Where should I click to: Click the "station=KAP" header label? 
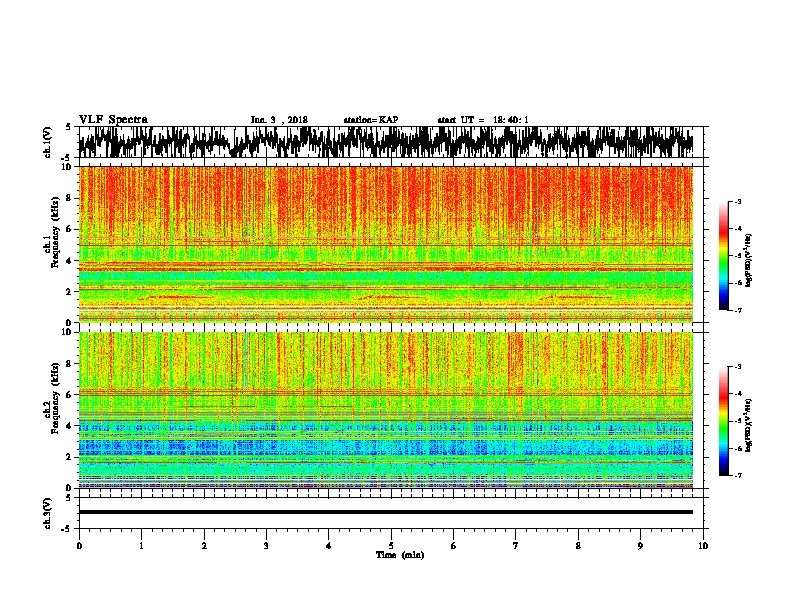pos(371,120)
